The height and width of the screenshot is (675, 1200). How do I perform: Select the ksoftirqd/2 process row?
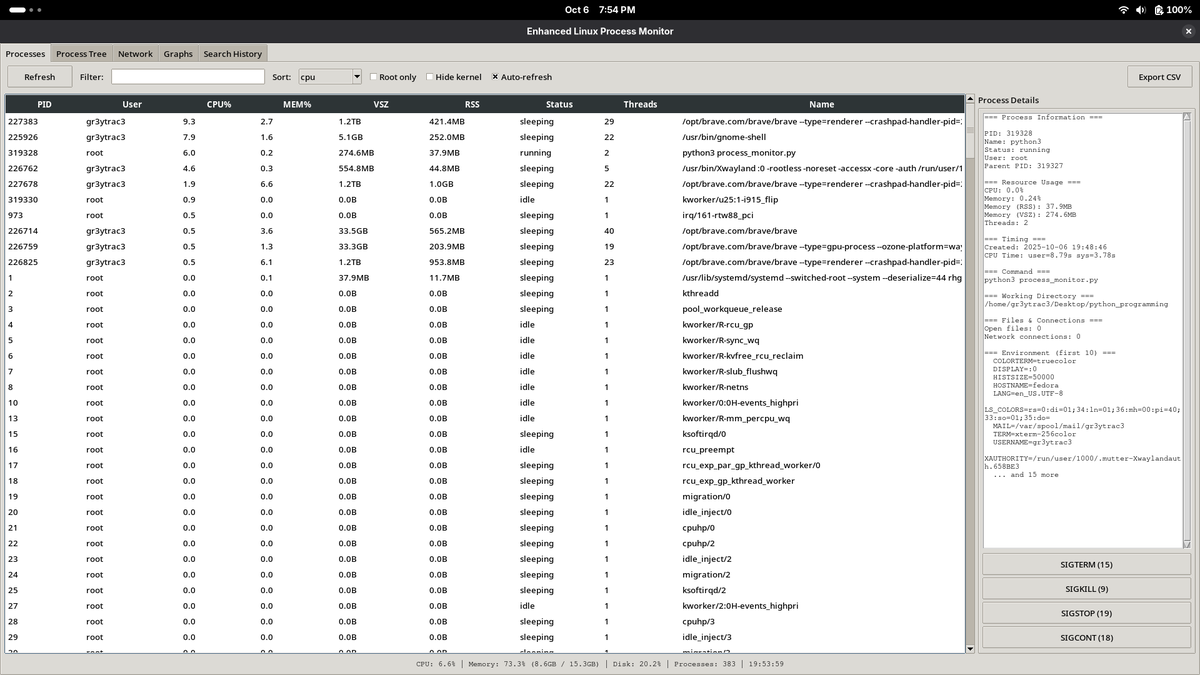click(x=484, y=590)
